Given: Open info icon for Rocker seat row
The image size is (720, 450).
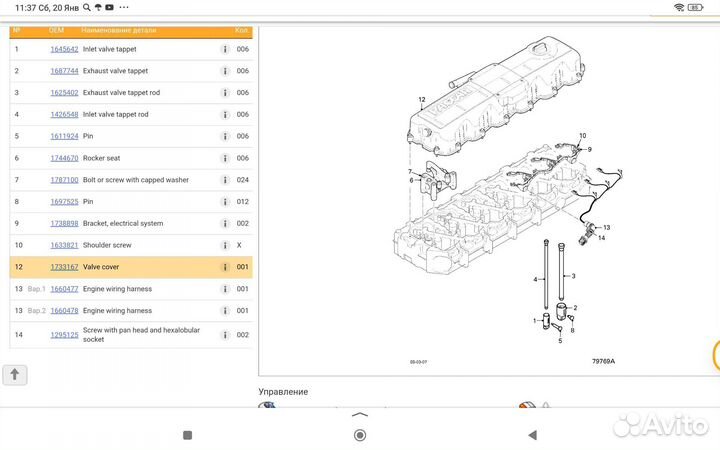Looking at the screenshot, I should click(225, 158).
